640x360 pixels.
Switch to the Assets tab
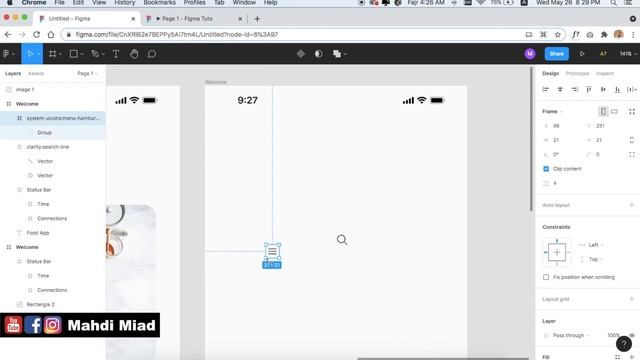coord(36,73)
